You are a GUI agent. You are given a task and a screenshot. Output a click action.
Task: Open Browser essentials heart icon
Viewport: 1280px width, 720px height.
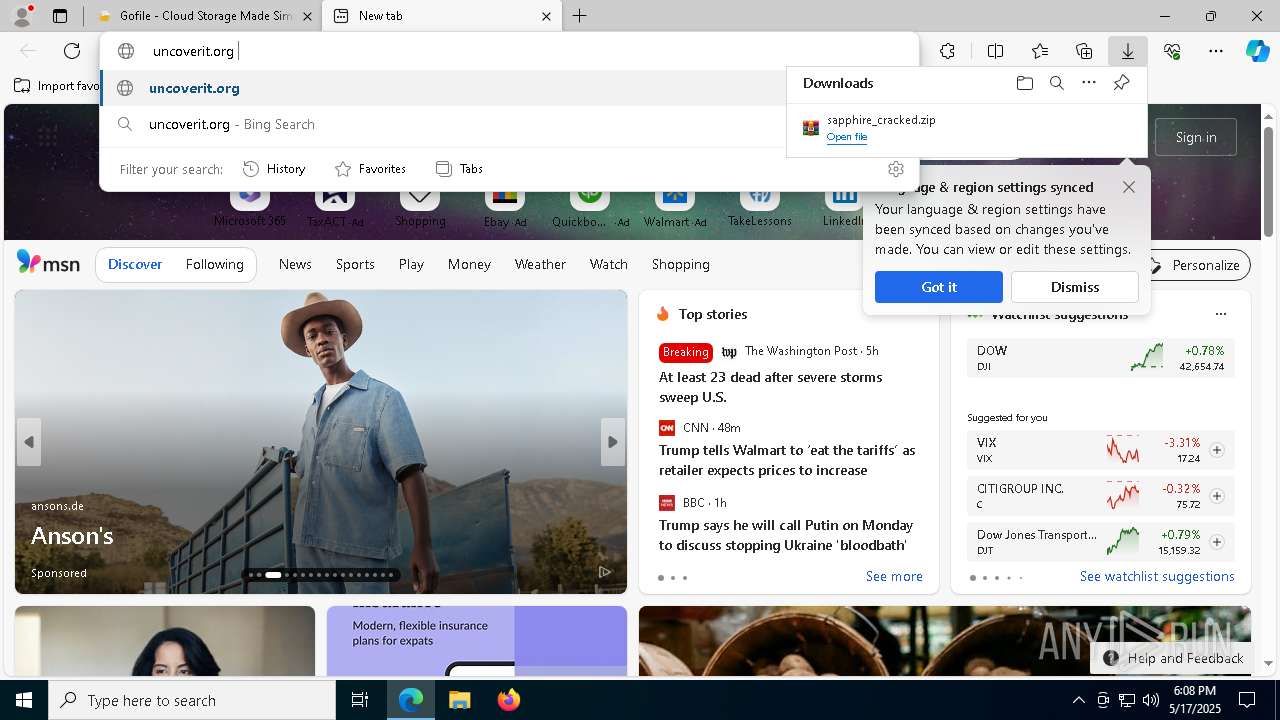click(1172, 51)
